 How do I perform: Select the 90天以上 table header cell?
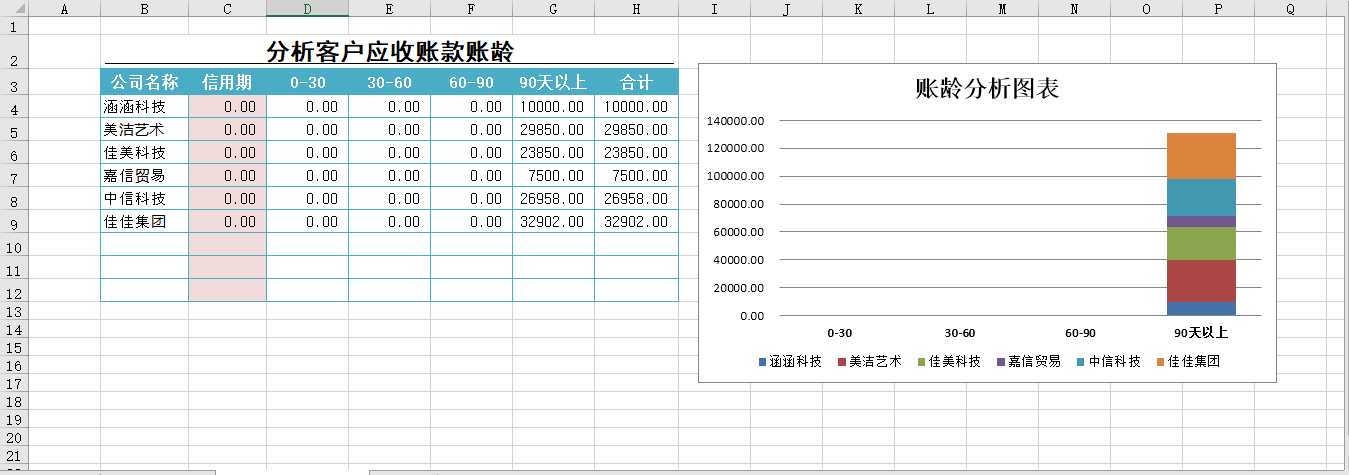tap(553, 82)
